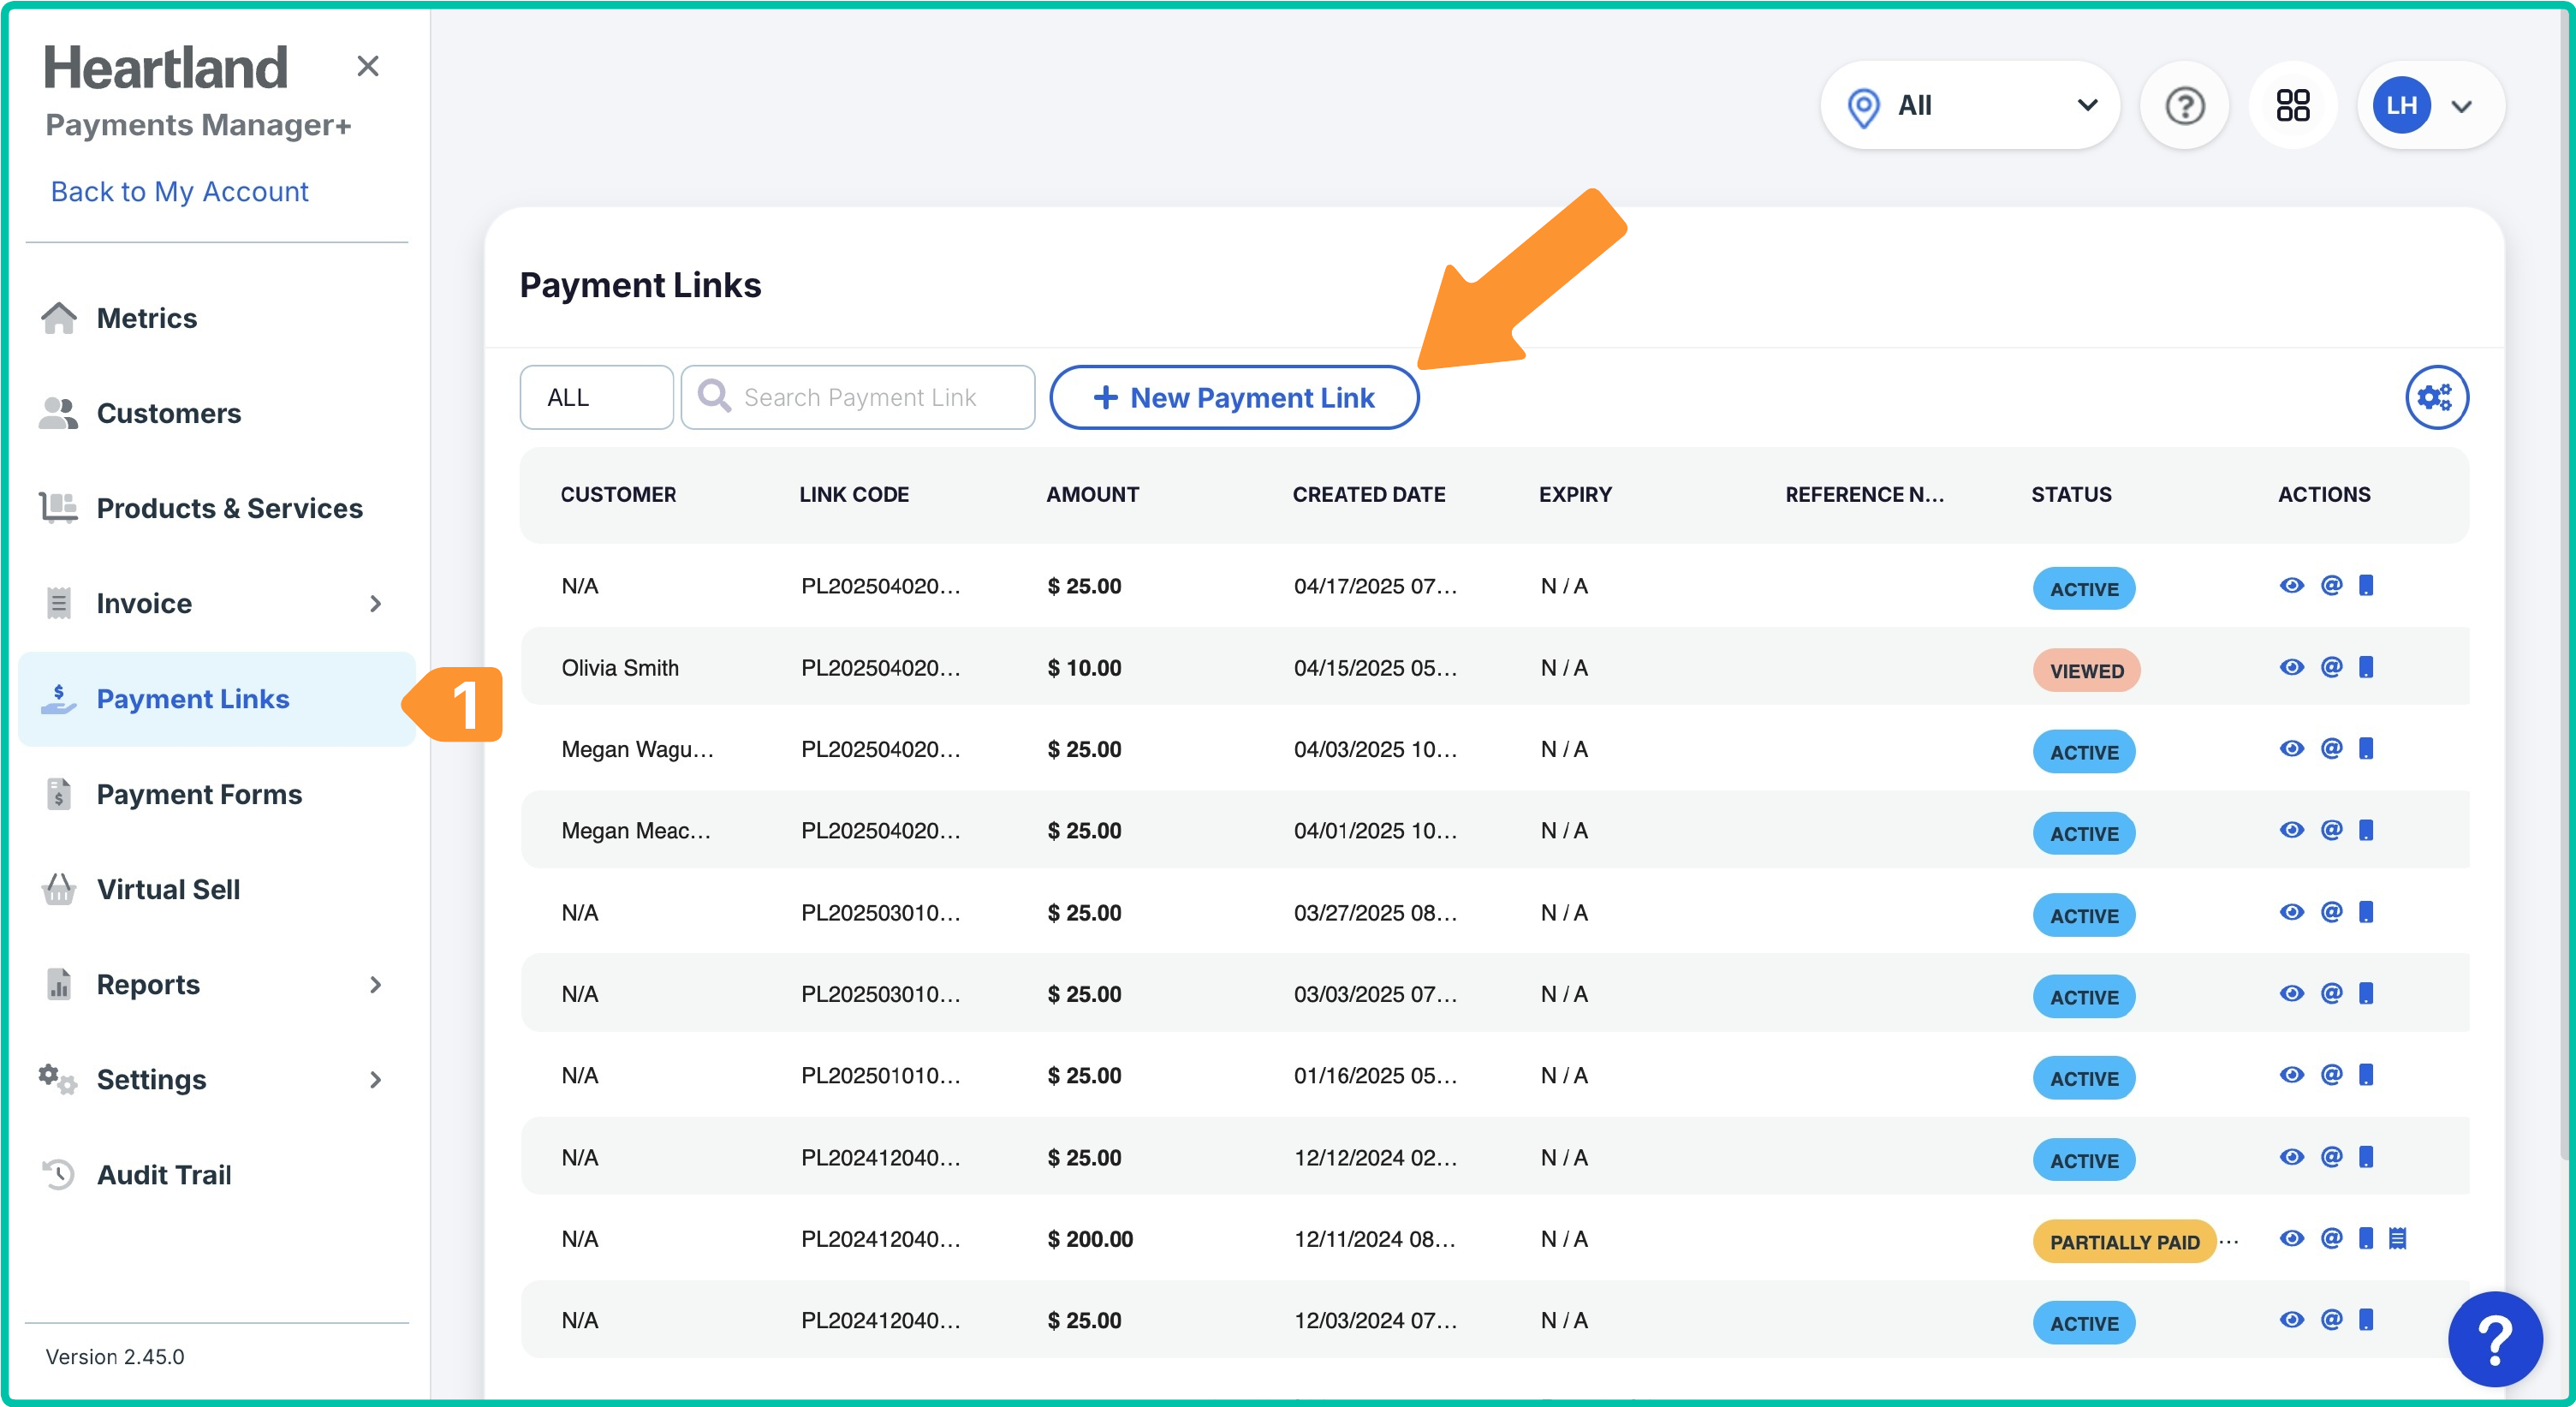Open the floating blue help button
This screenshot has height=1407, width=2576.
[2494, 1340]
